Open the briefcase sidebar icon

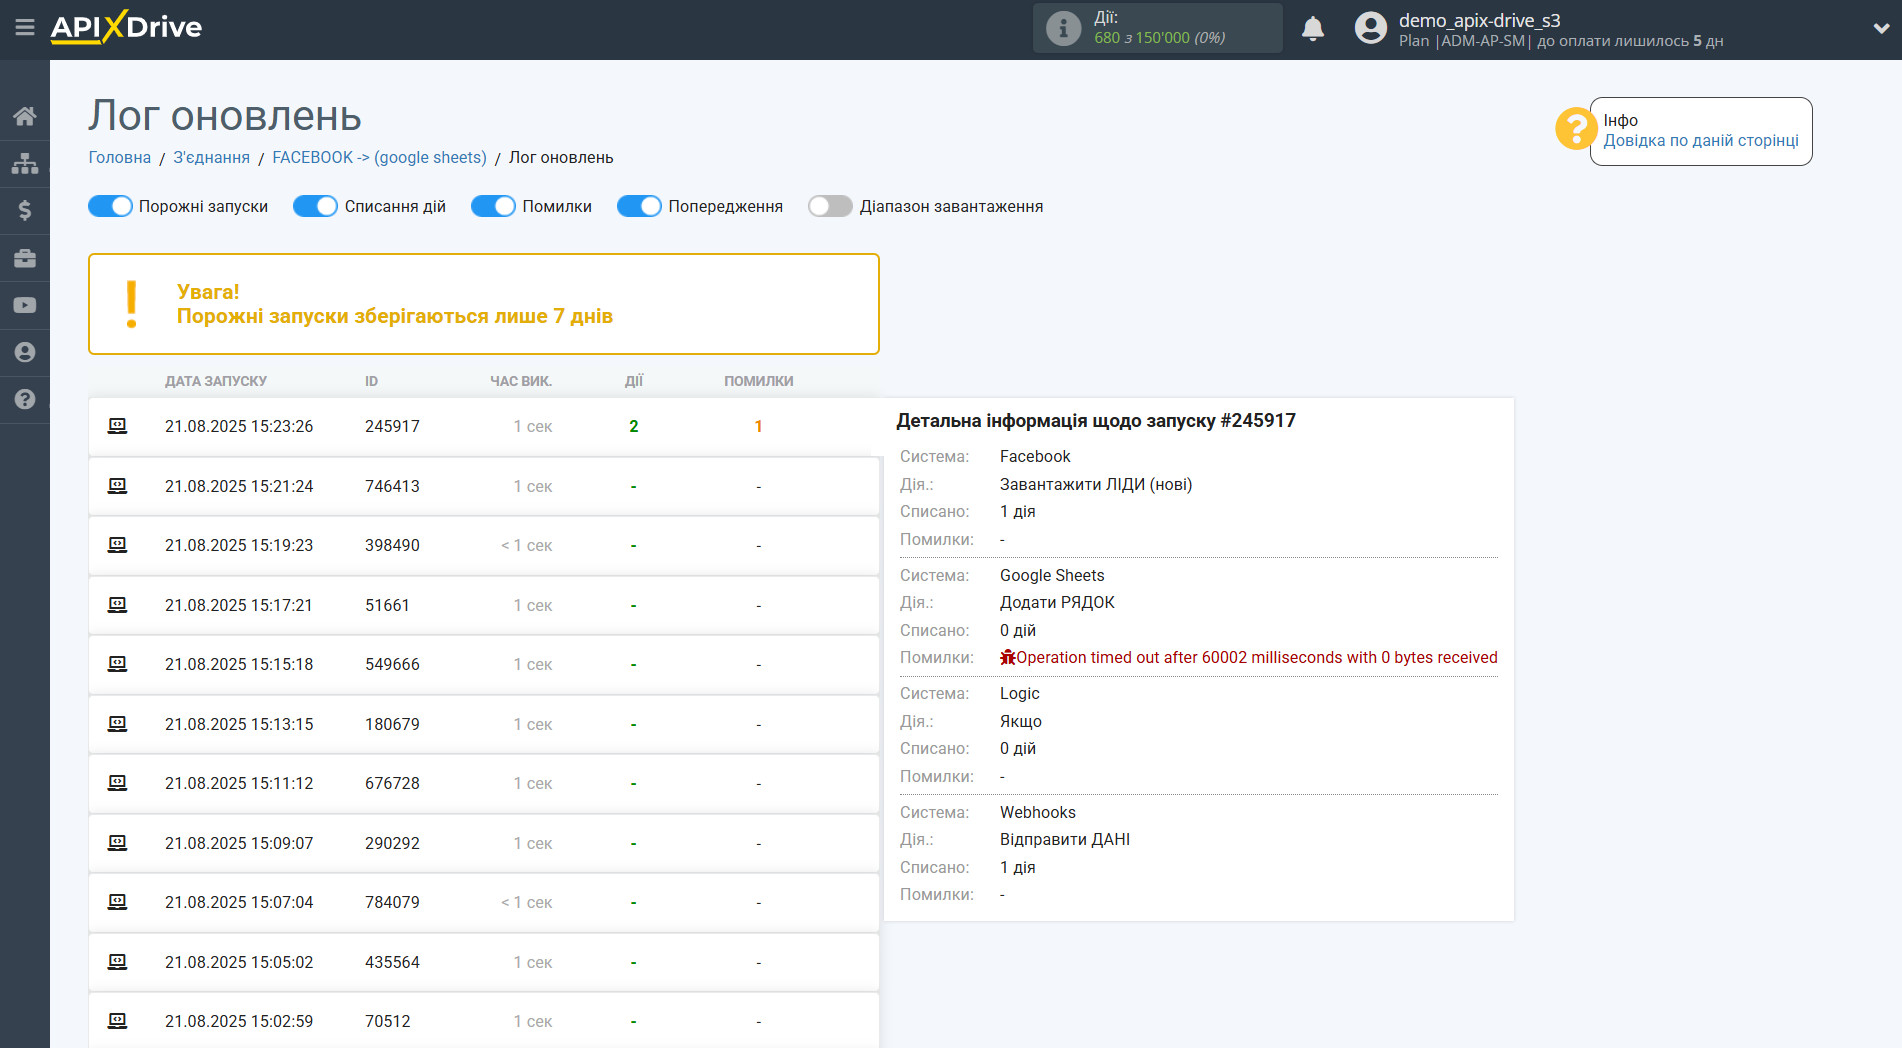(25, 258)
